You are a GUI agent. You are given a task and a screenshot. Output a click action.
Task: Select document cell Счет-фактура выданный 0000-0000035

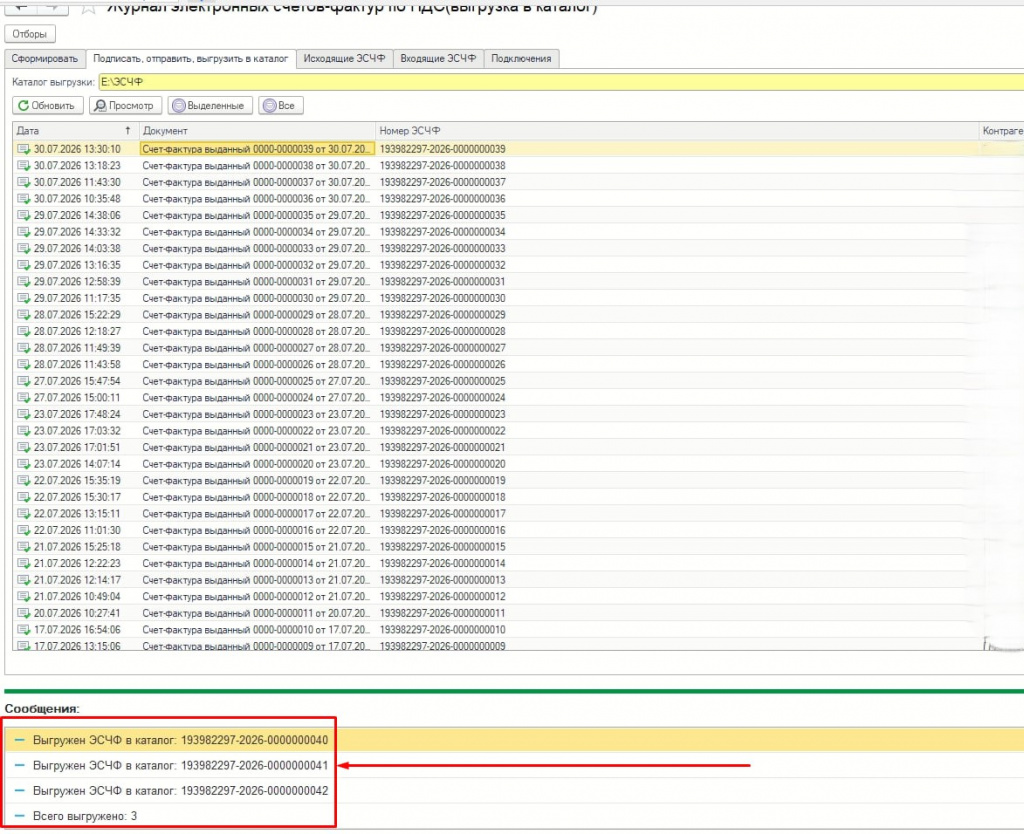[257, 216]
